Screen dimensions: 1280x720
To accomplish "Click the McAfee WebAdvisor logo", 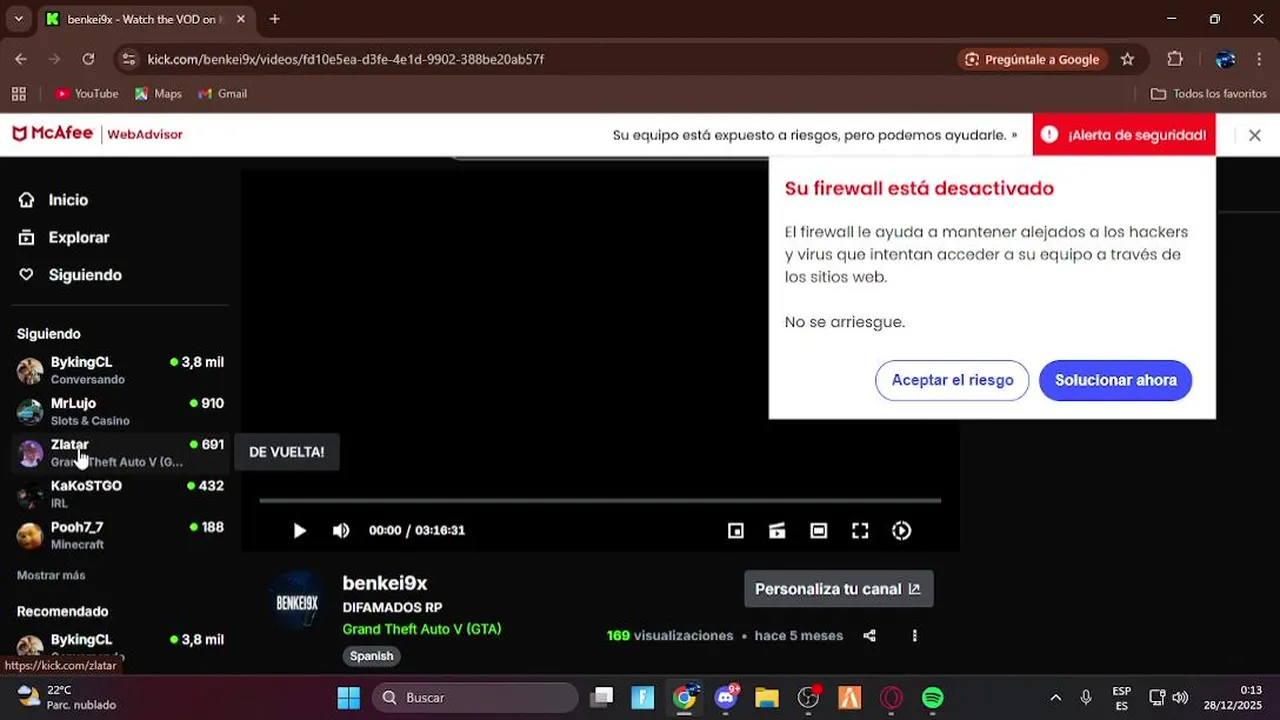I will 97,134.
